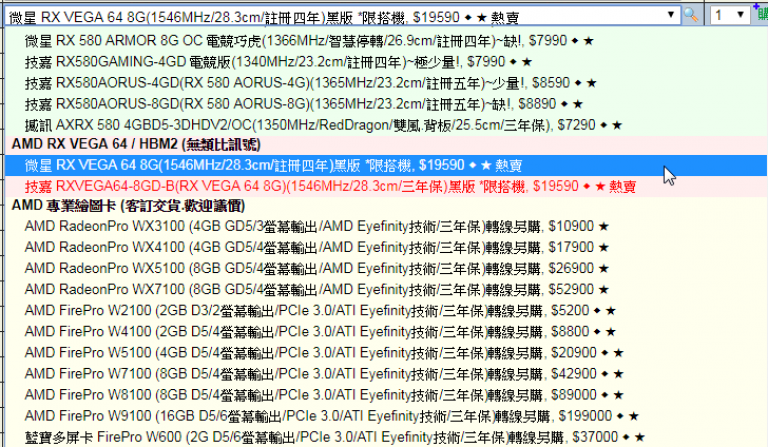The width and height of the screenshot is (768, 447).
Task: Select AMD RadeonPro WX5100 $26900
Action: coord(386,268)
